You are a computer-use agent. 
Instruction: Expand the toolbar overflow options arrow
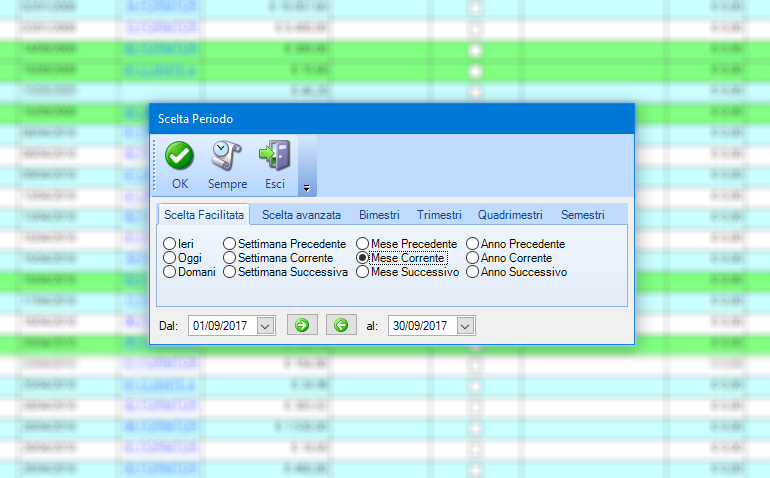(307, 187)
